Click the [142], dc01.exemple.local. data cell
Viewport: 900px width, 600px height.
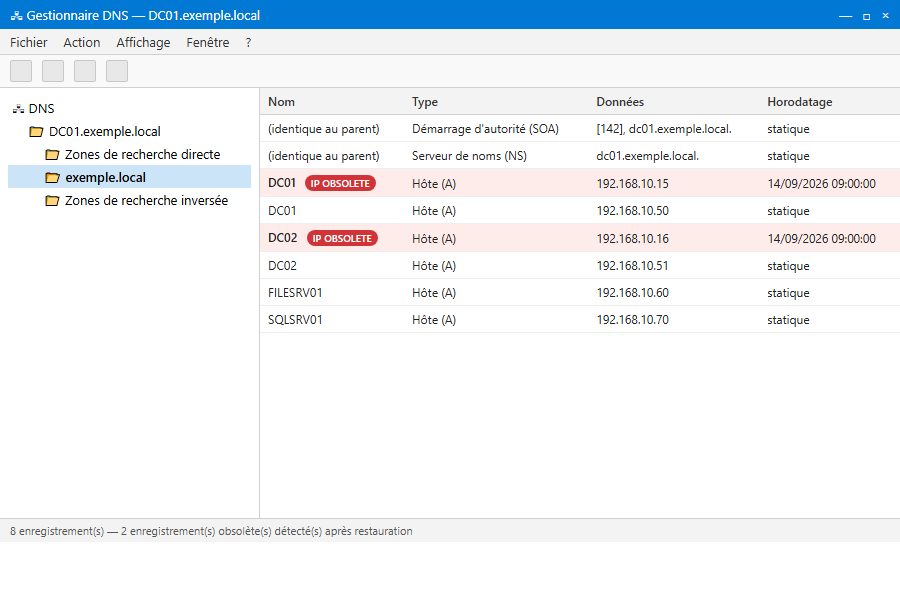[664, 129]
